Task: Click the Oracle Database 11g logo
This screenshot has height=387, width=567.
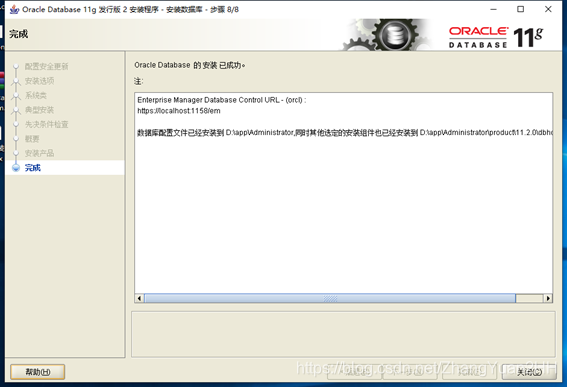Action: tap(496, 37)
